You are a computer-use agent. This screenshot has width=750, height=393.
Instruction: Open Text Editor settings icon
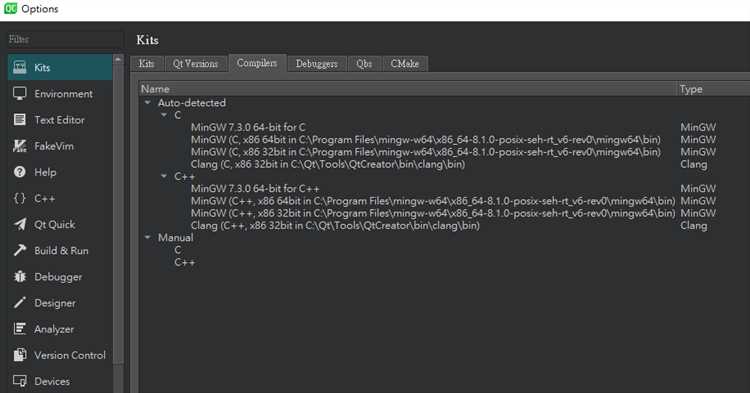[x=20, y=120]
